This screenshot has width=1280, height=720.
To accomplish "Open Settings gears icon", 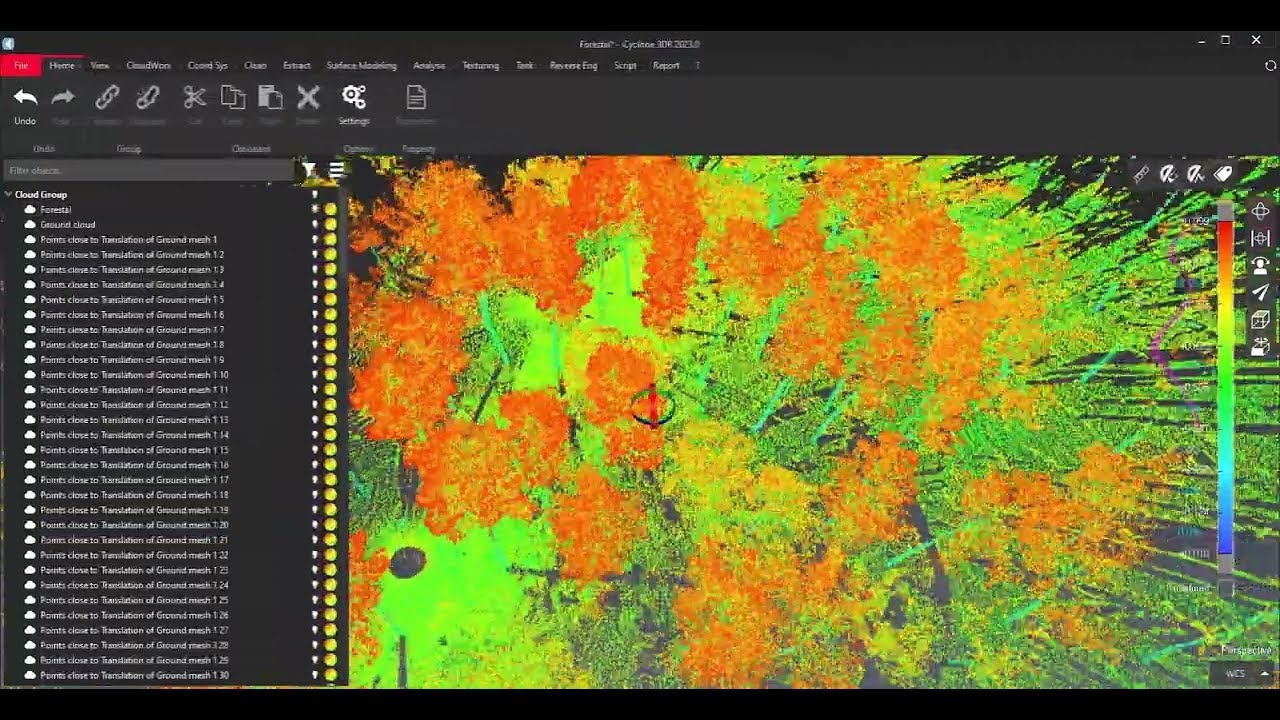I will pos(354,97).
